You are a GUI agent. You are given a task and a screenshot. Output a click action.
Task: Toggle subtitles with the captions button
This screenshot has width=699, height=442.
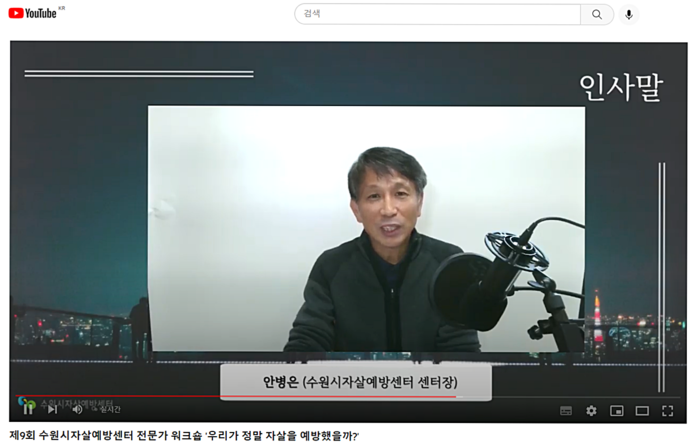(x=566, y=410)
